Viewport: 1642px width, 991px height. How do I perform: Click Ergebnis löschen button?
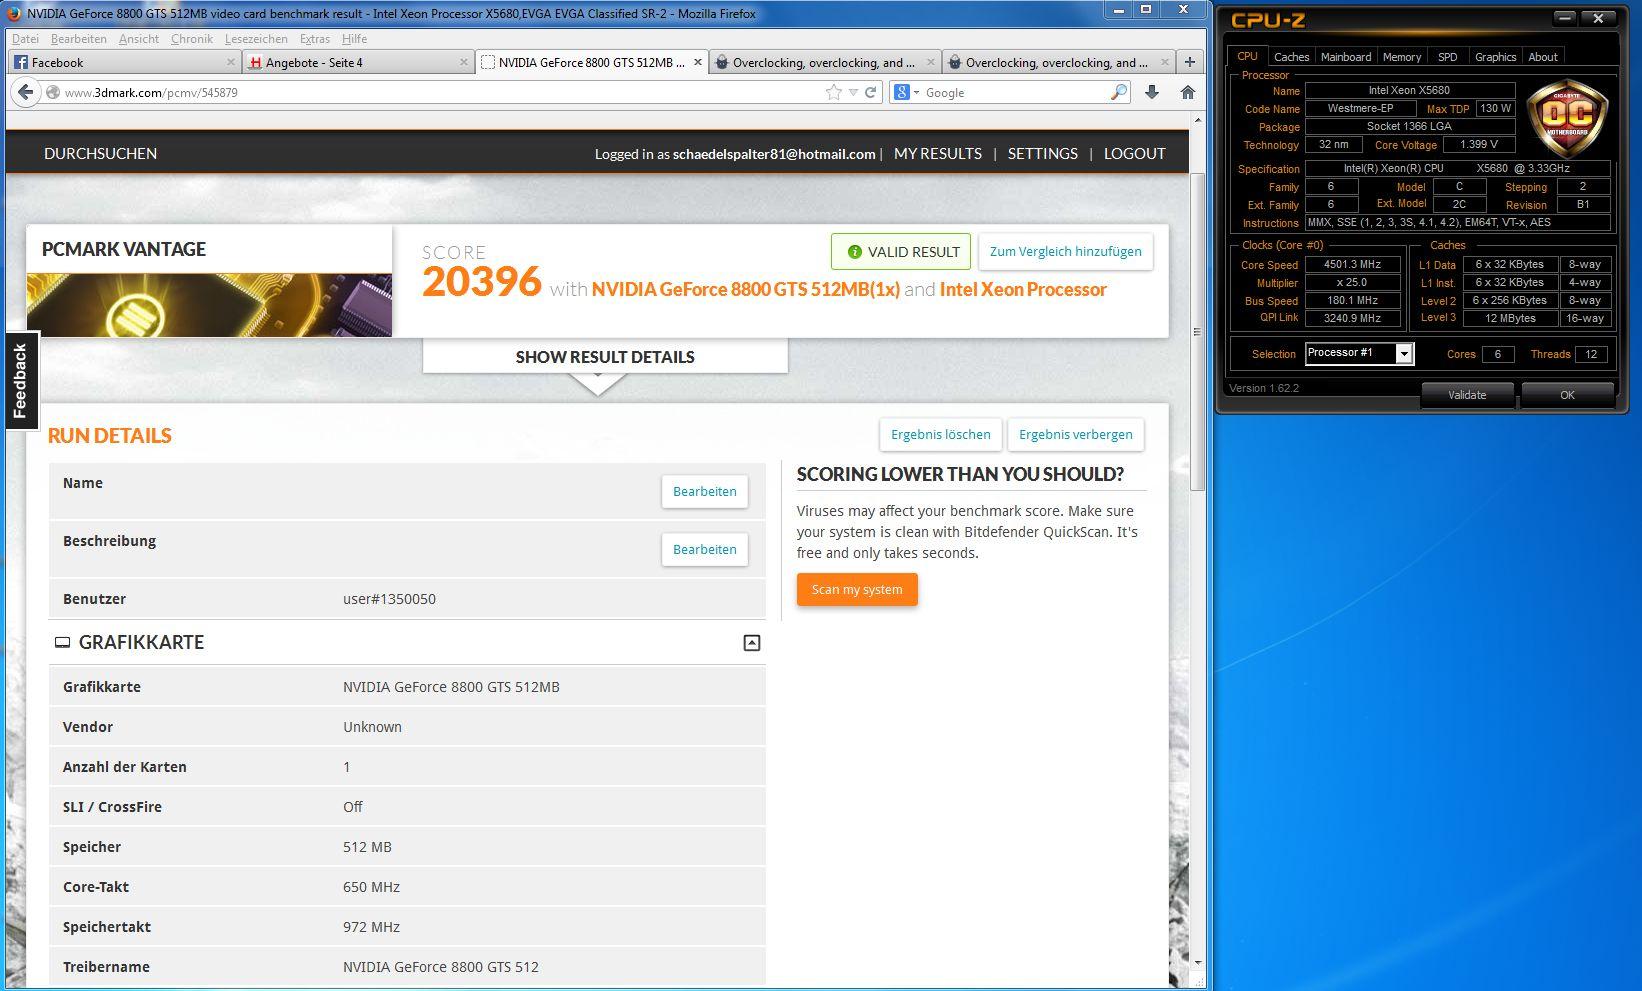941,434
